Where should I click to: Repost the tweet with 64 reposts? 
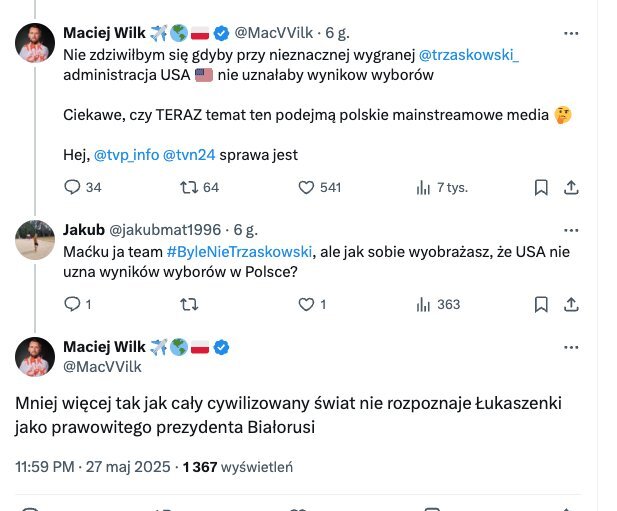pos(187,187)
